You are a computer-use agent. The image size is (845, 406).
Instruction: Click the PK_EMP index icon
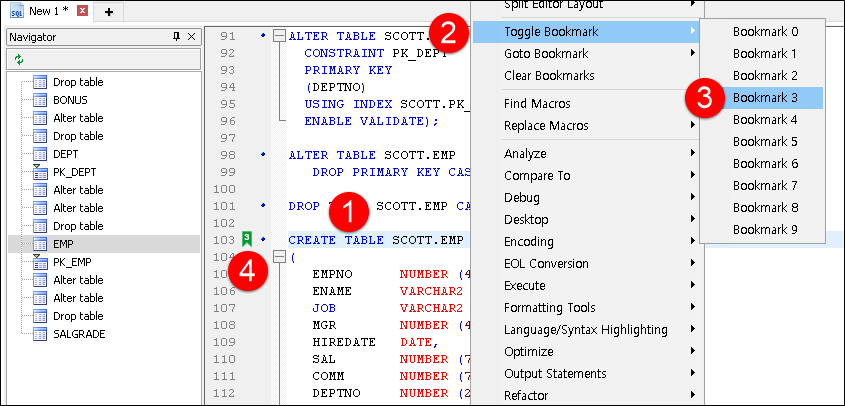point(41,262)
